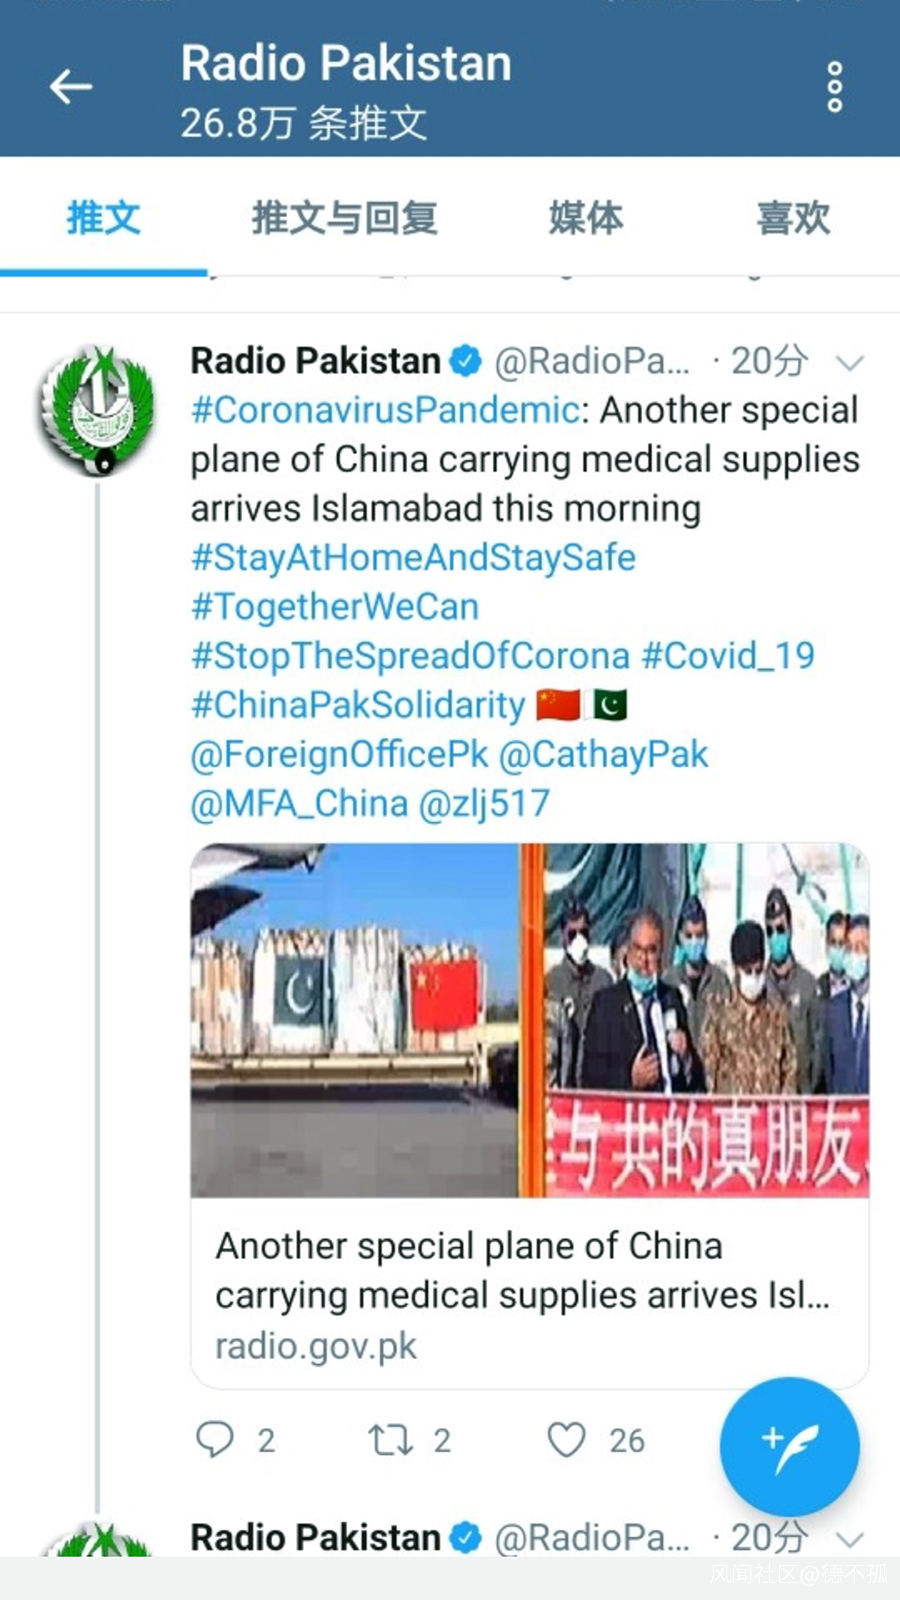Open the radio.gov.pk article link card

529,1293
